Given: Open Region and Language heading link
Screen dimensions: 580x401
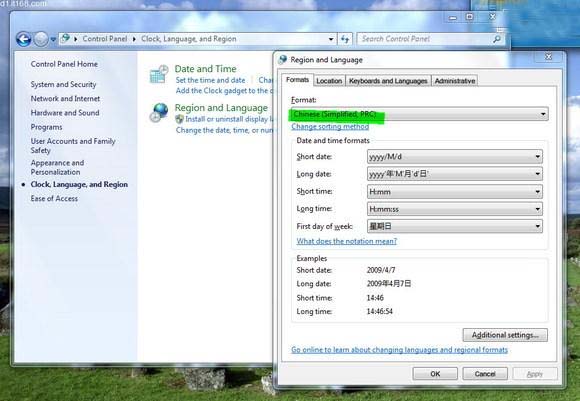Looking at the screenshot, I should pos(221,108).
